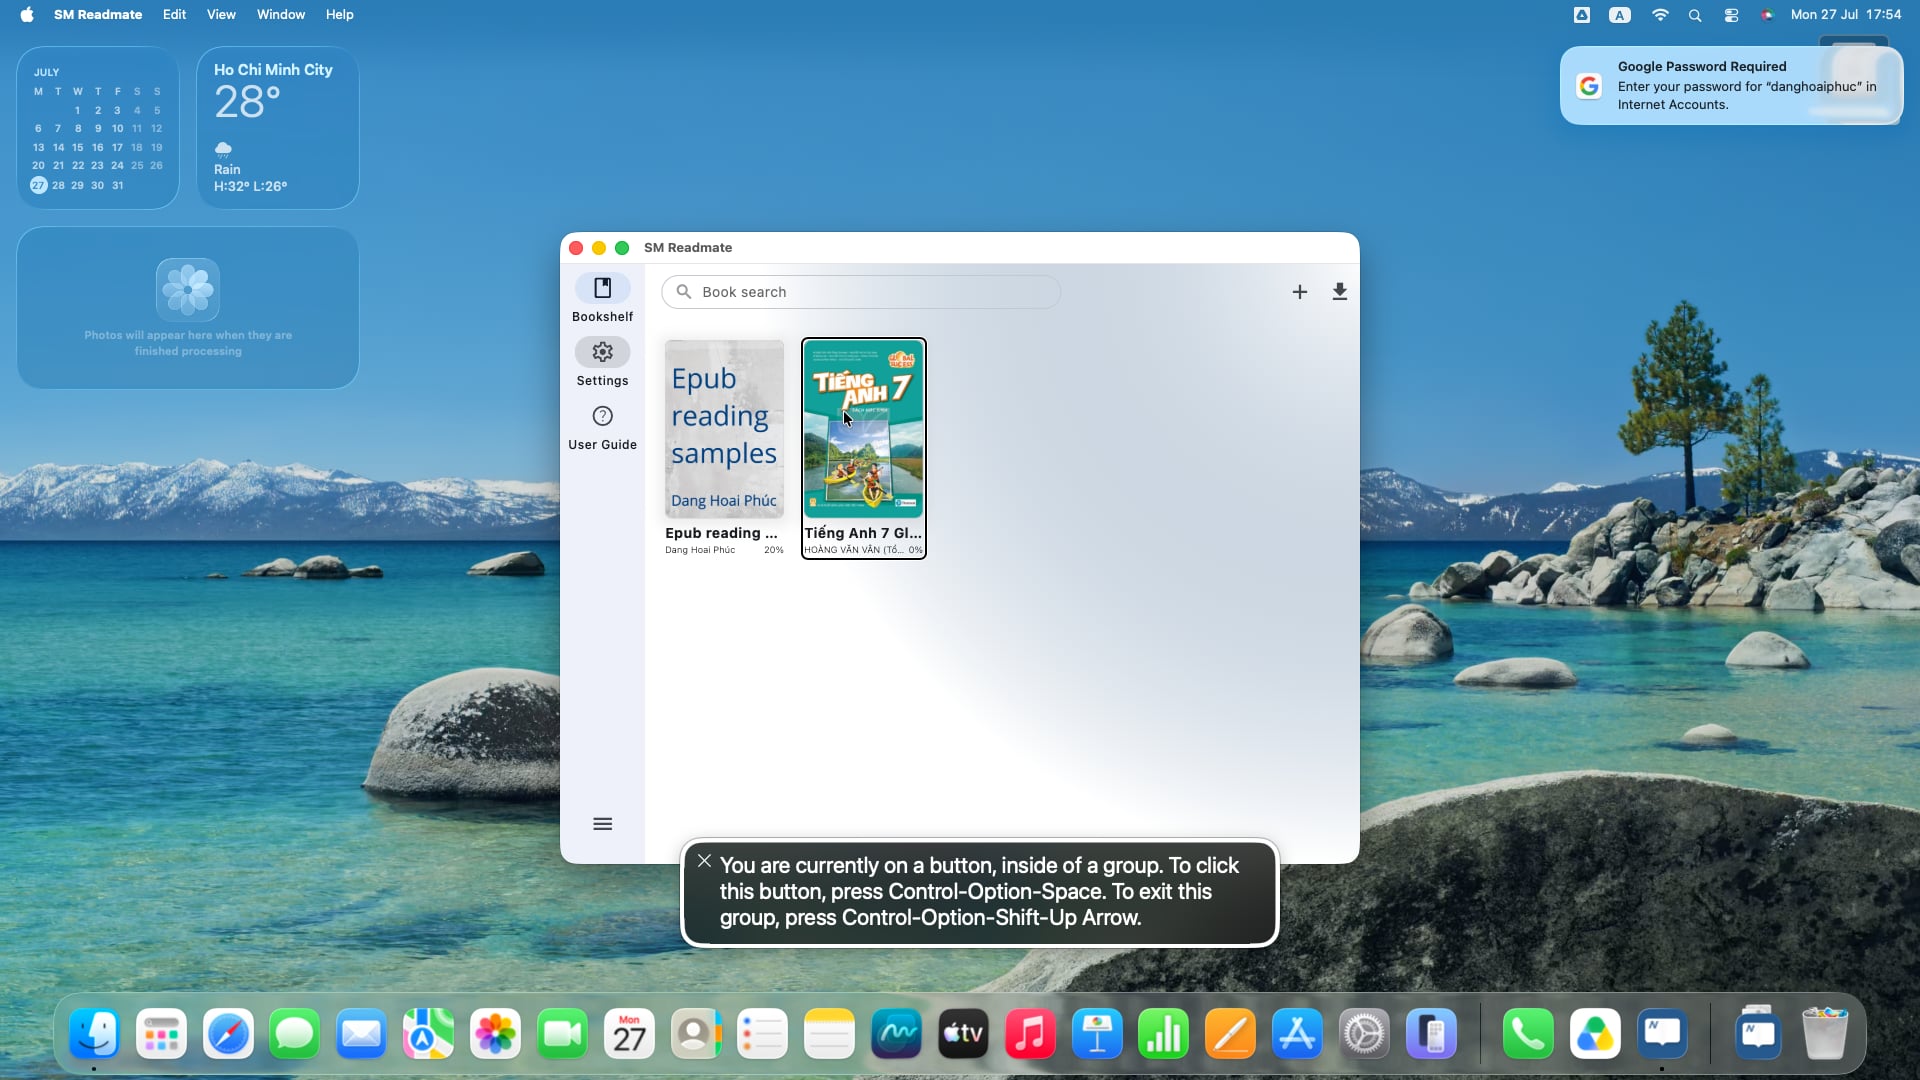
Task: Launch Safari from the Dock
Action: coord(228,1034)
